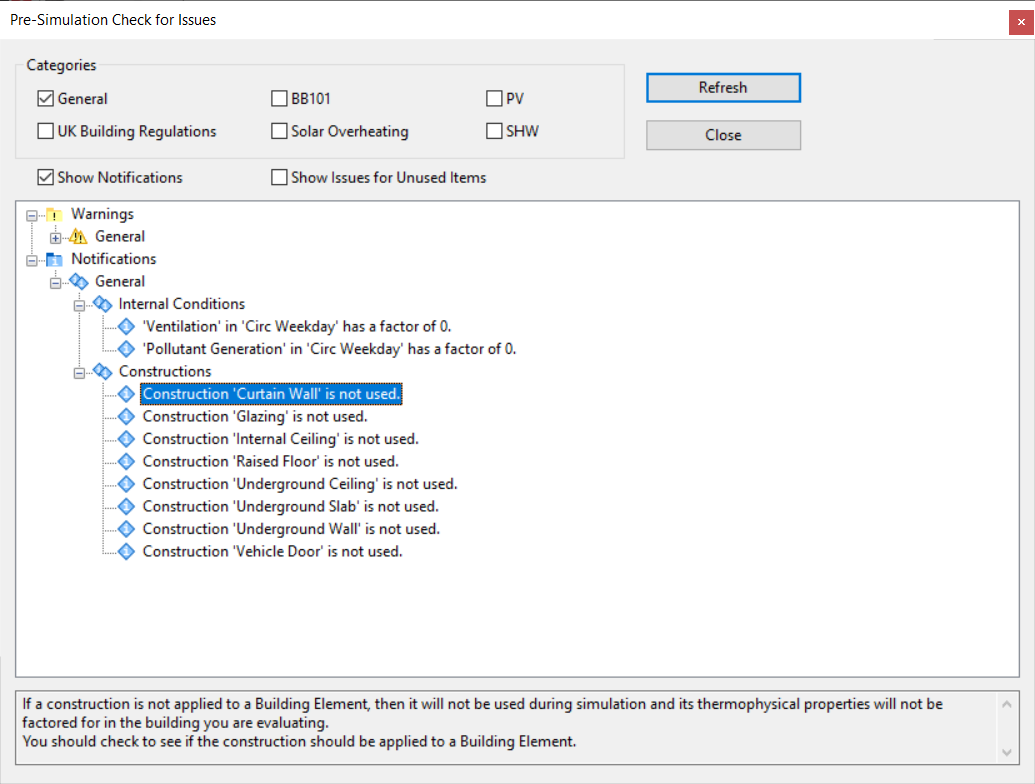Viewport: 1035px width, 784px height.
Task: Collapse the General node under Notifications
Action: [55, 283]
